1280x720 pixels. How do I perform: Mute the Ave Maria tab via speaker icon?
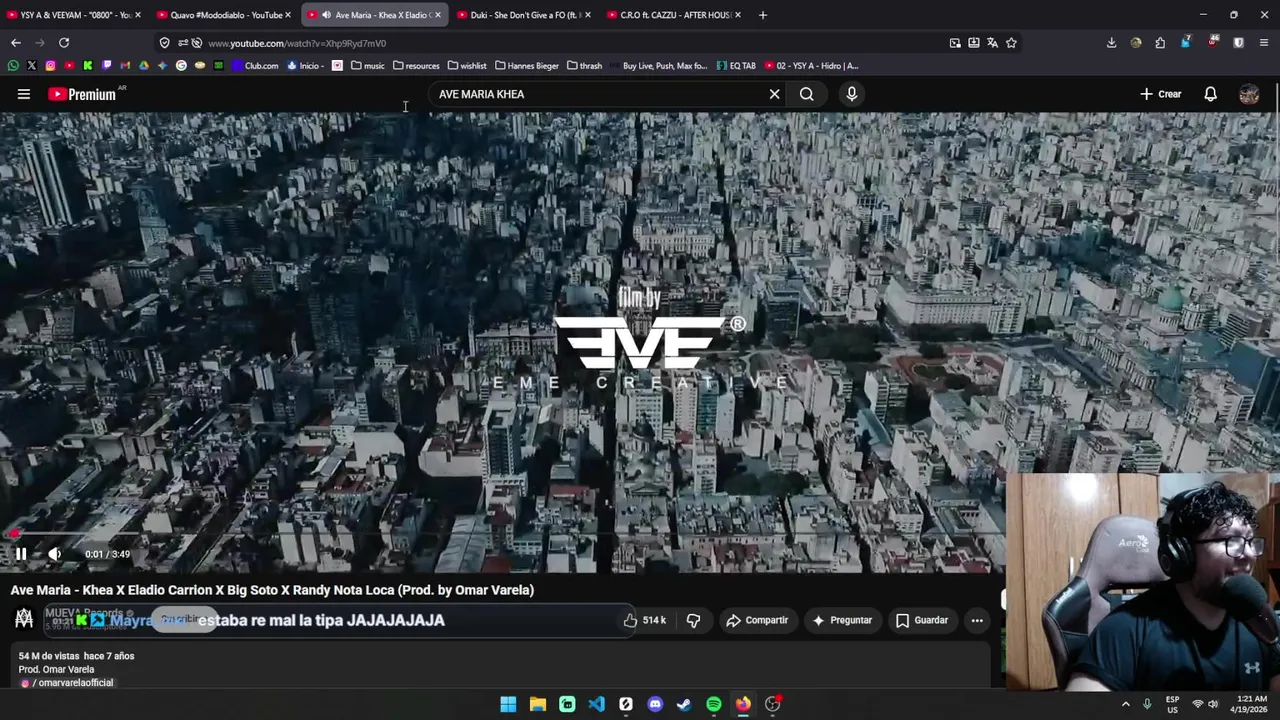[326, 15]
